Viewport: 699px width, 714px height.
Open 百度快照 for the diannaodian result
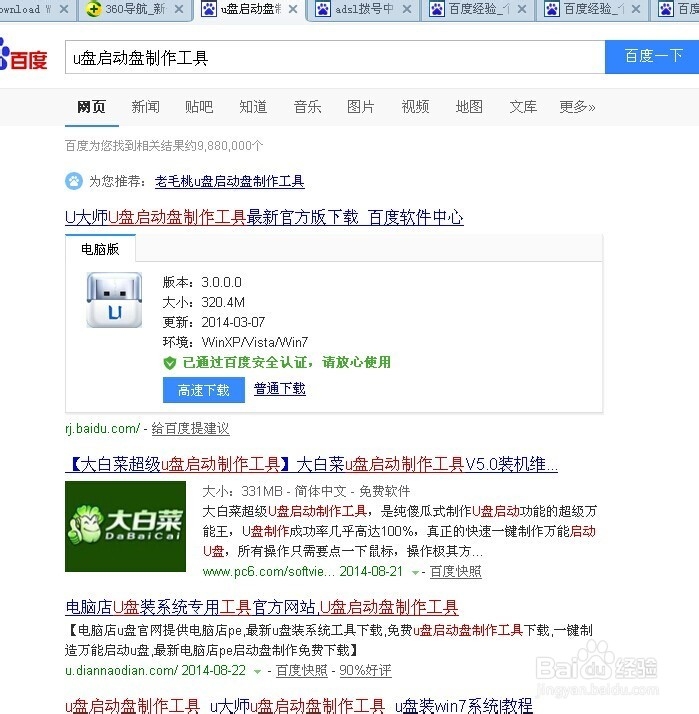(x=302, y=670)
